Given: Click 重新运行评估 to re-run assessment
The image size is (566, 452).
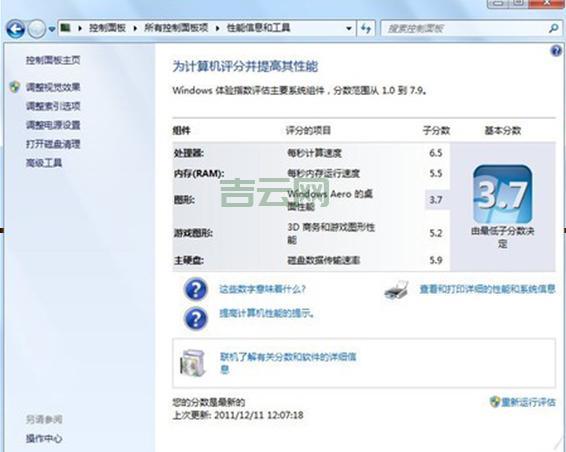Looking at the screenshot, I should pyautogui.click(x=529, y=402).
